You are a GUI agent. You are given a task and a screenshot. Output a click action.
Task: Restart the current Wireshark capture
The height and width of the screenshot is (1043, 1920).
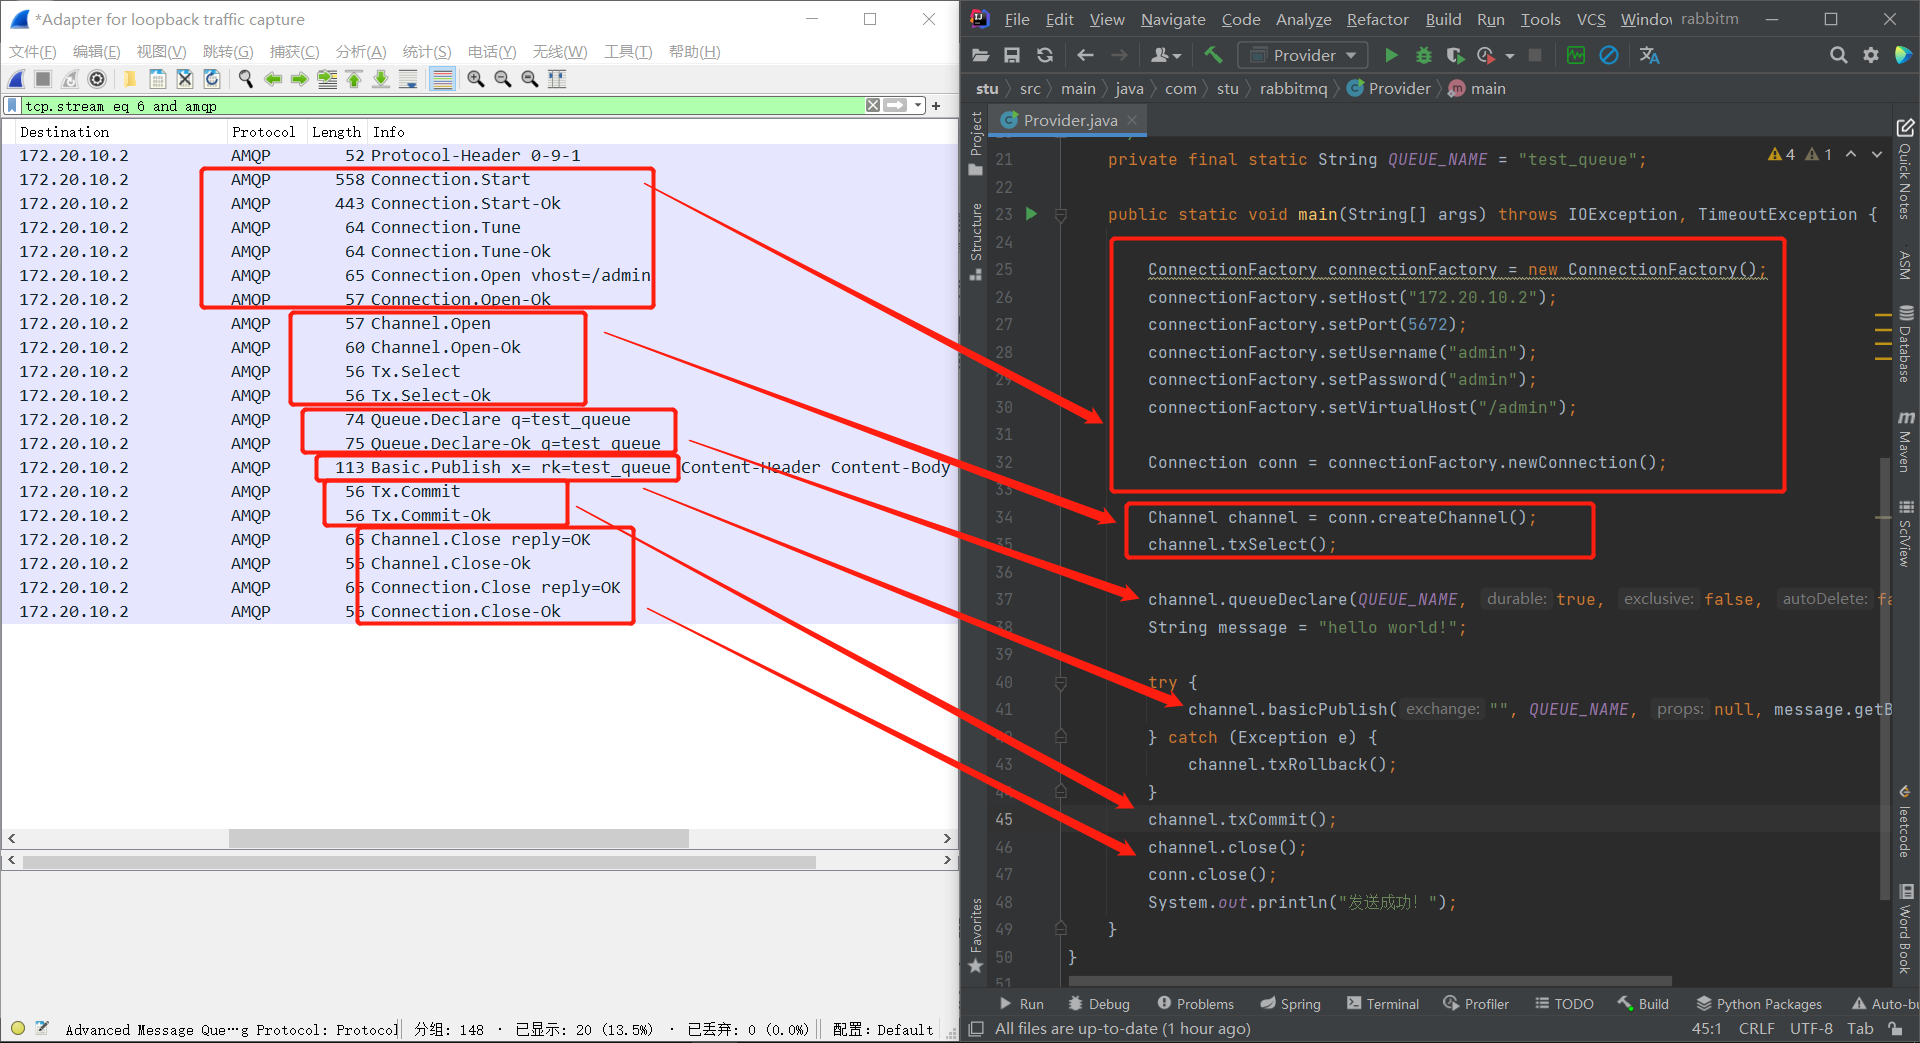coord(70,79)
